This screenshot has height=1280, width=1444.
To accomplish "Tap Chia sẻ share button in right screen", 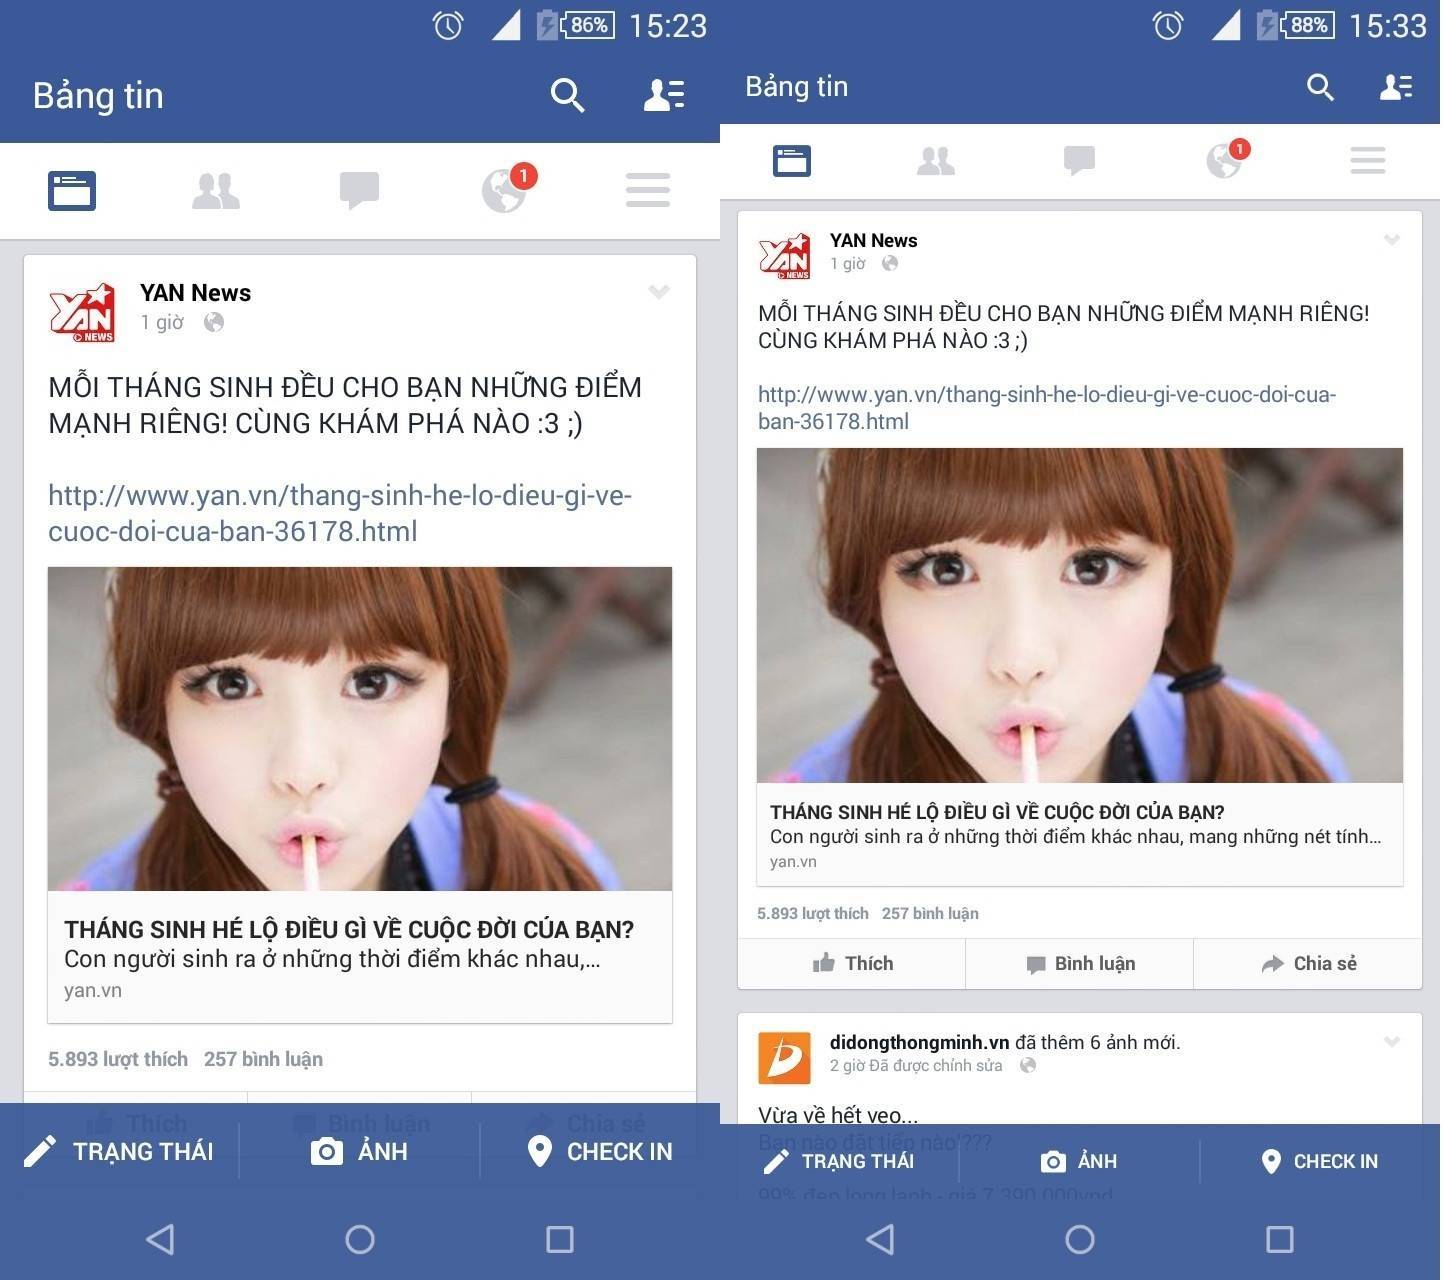I will click(1308, 963).
